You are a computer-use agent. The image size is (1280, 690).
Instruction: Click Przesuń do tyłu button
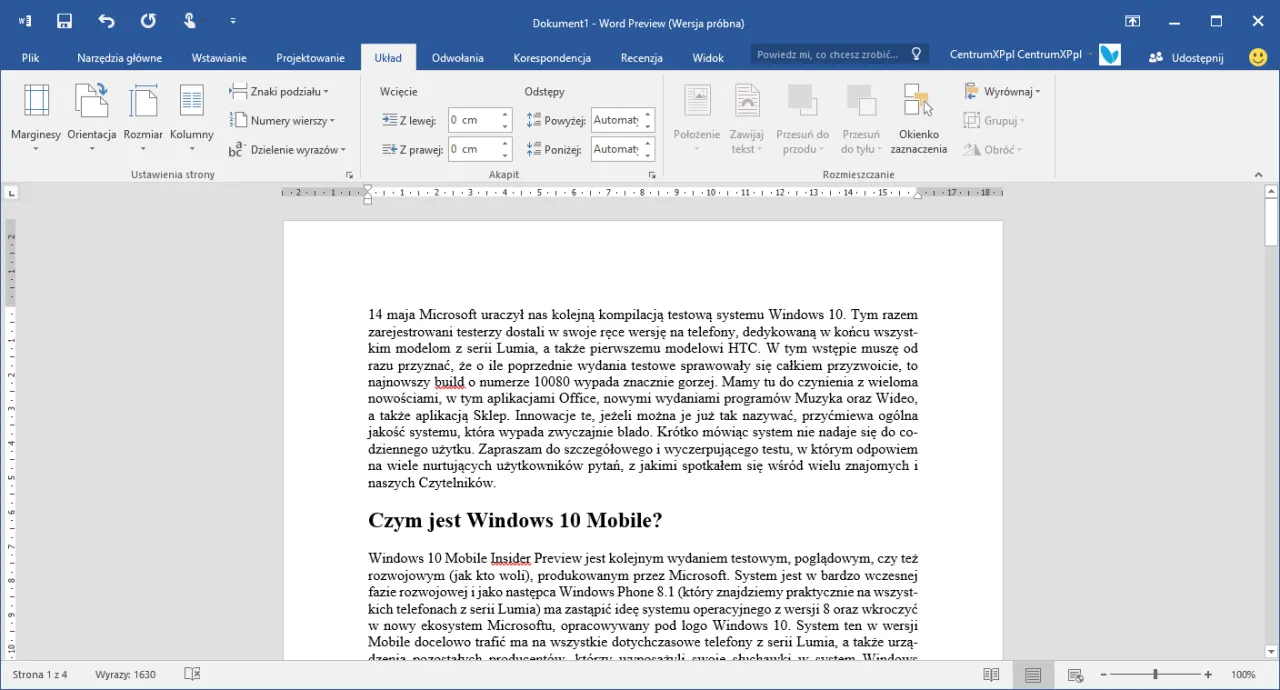coord(860,119)
